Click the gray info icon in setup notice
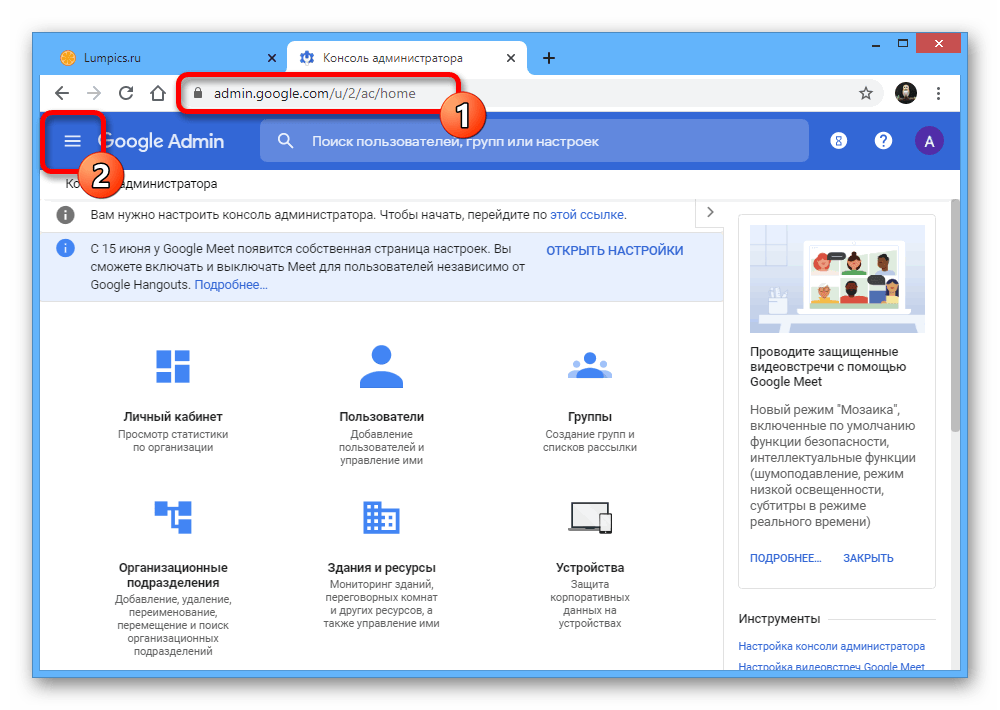 click(x=65, y=215)
